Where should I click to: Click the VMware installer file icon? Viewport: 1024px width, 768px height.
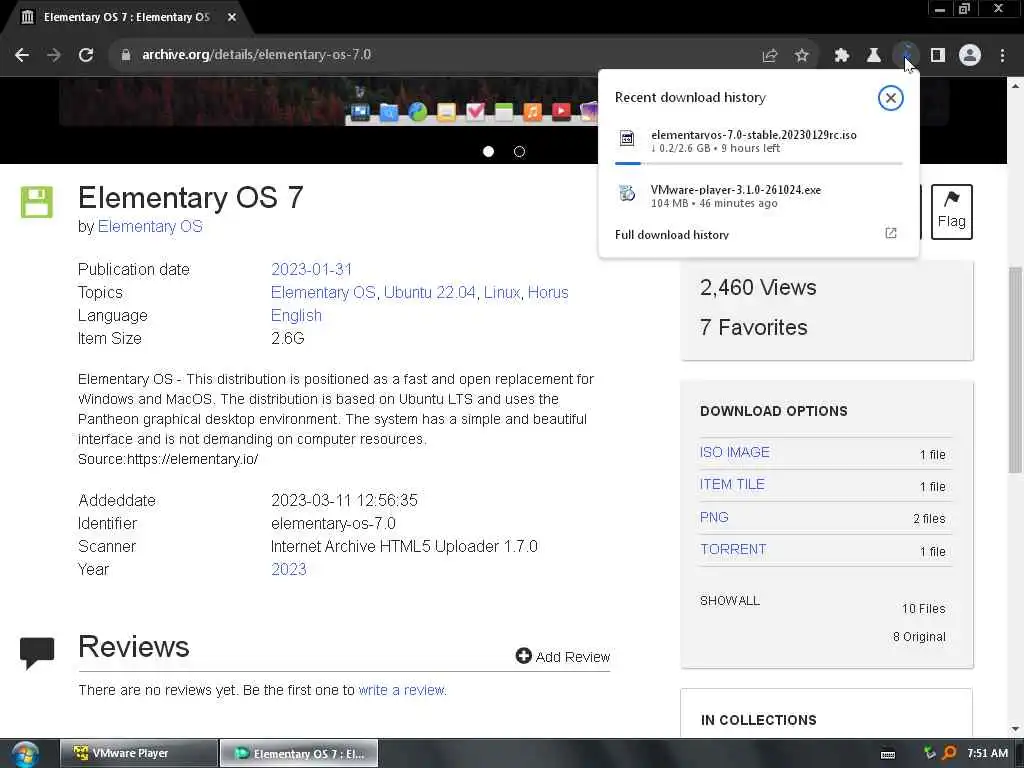tap(627, 193)
